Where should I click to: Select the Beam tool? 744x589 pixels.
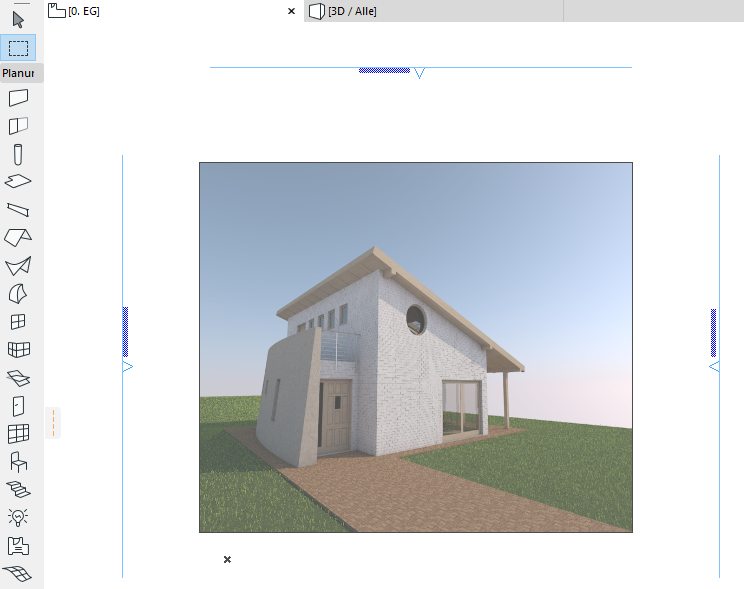pos(18,209)
